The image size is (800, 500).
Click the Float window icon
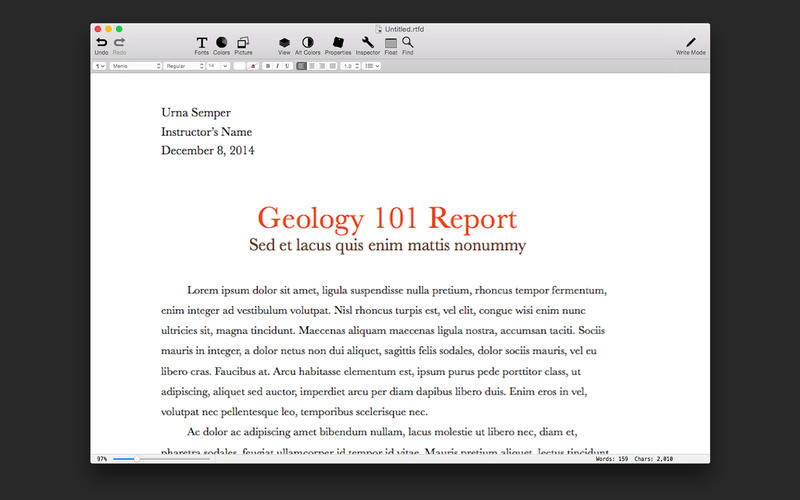click(391, 42)
